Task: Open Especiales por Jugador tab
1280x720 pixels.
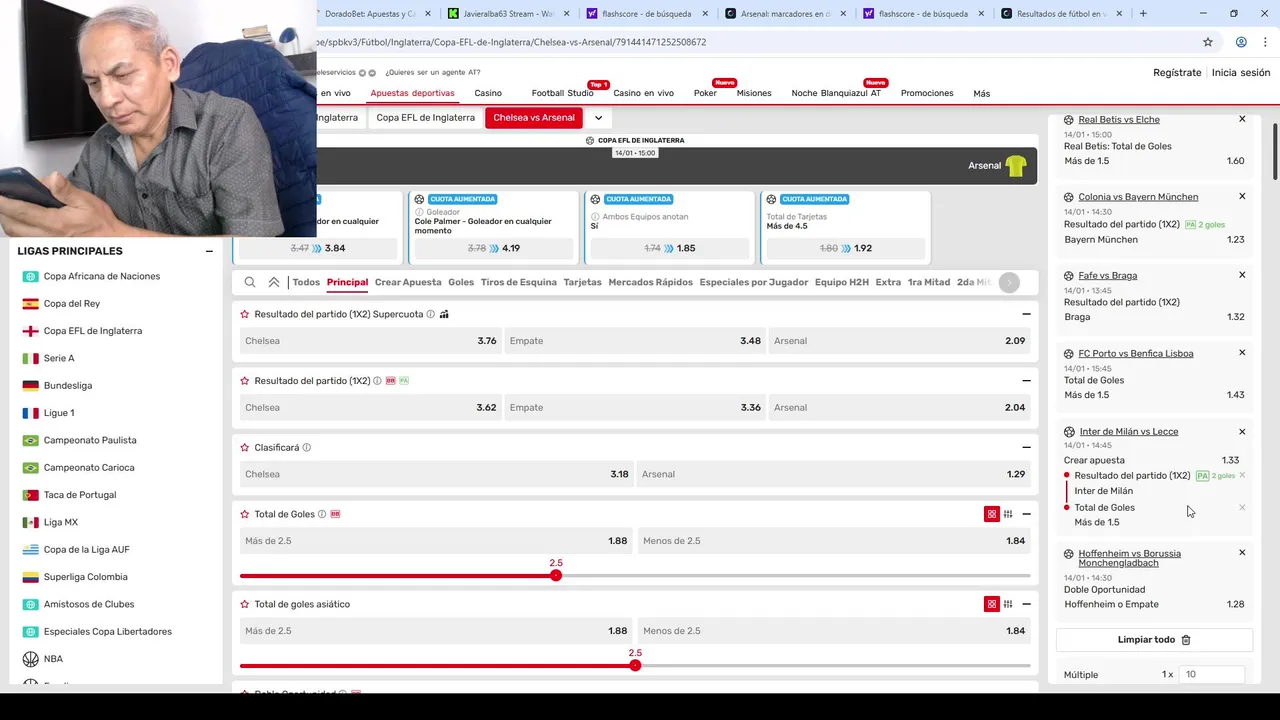Action: [754, 282]
